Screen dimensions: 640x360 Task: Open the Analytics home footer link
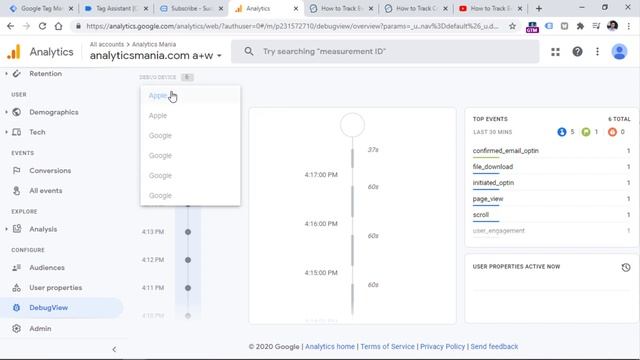[x=330, y=347]
